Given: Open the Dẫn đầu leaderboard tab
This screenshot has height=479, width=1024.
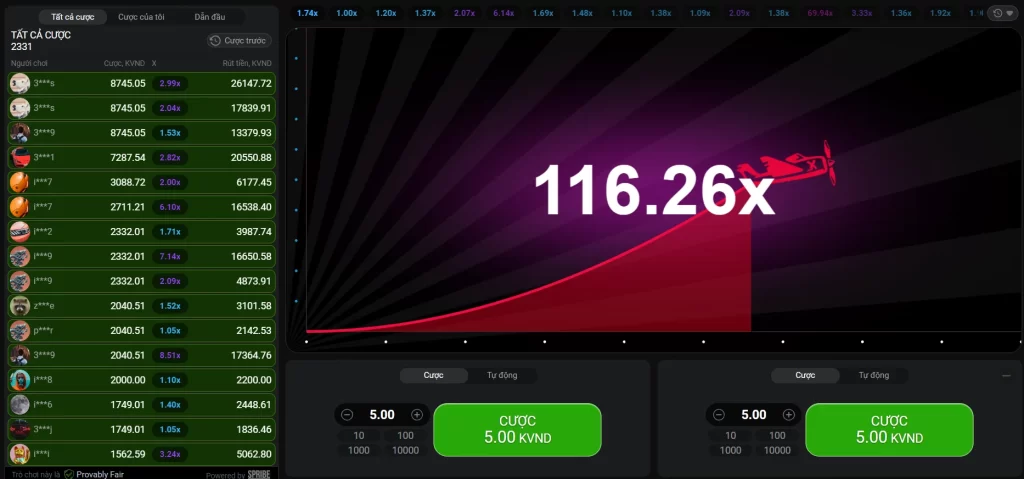Looking at the screenshot, I should click(x=210, y=17).
